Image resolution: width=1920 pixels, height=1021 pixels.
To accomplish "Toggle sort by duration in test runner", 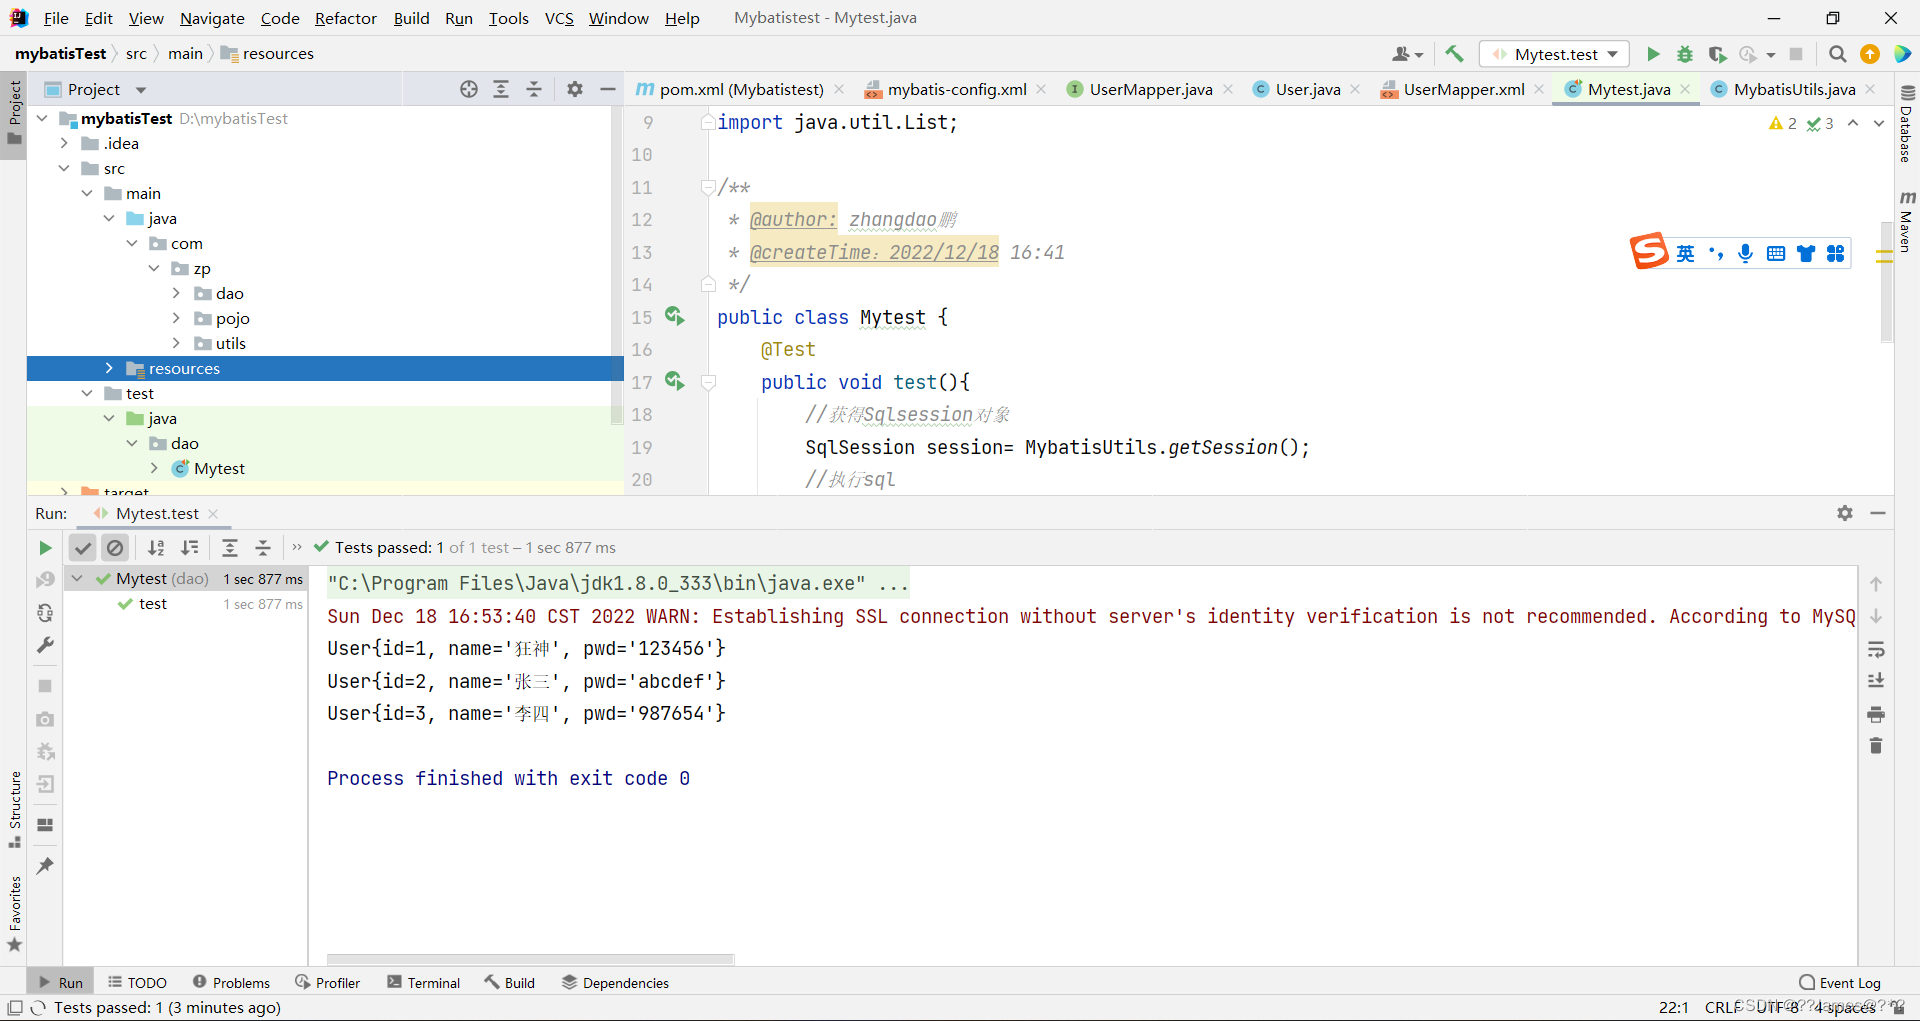I will tap(190, 548).
